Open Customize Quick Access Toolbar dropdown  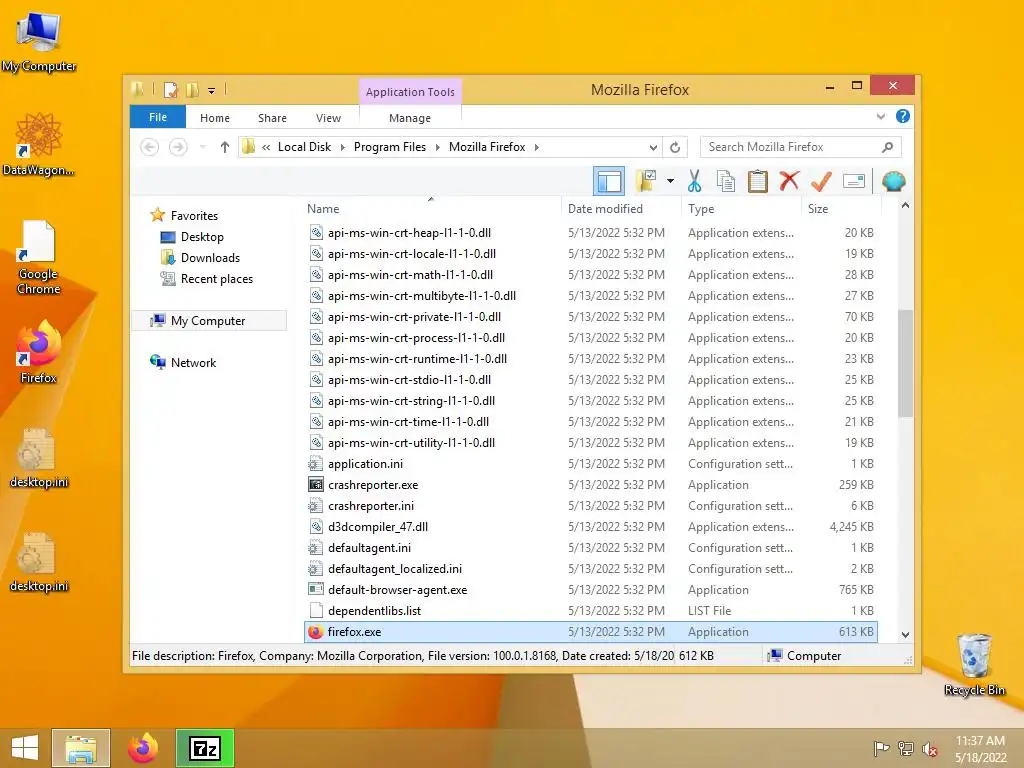(212, 91)
